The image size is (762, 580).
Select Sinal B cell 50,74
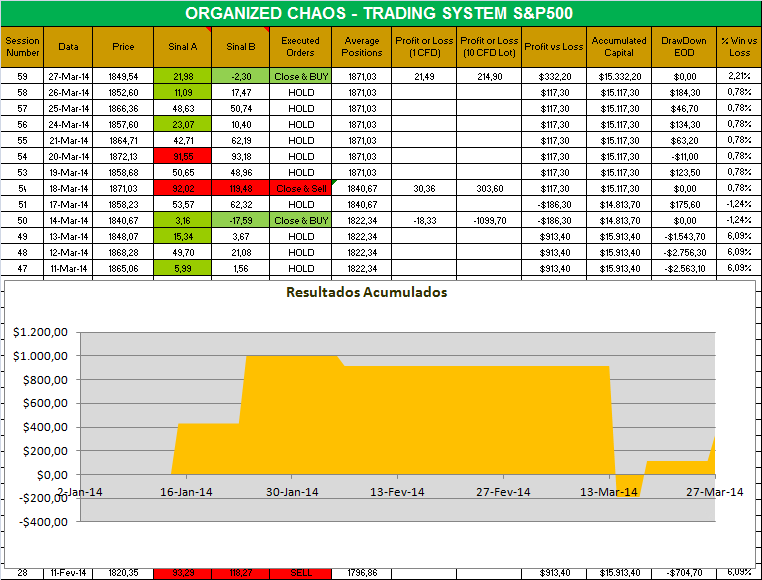(241, 108)
